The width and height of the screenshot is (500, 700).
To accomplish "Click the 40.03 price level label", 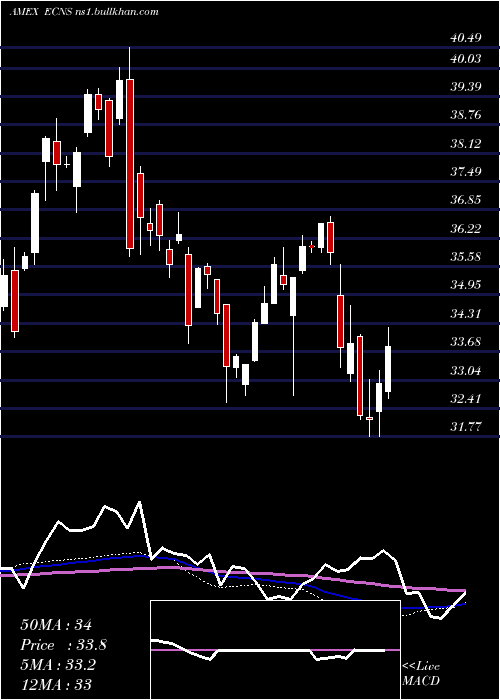I will coord(466,58).
